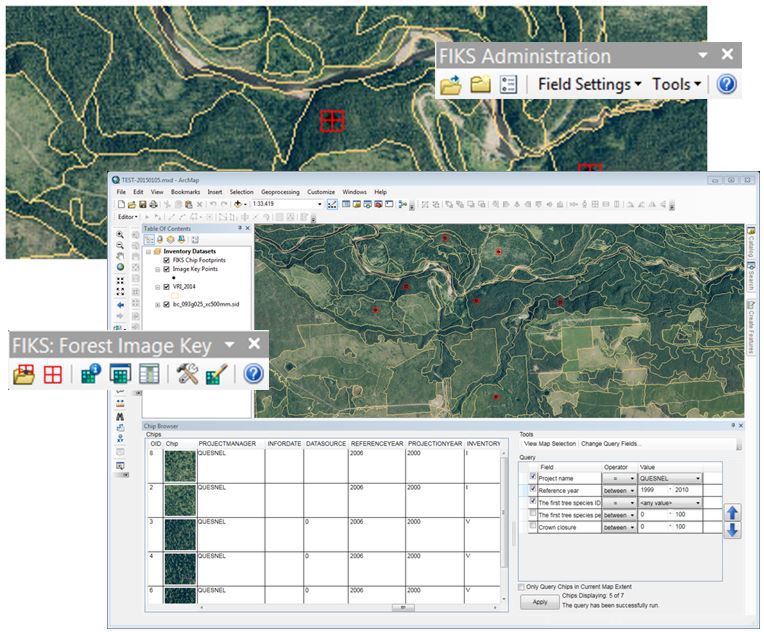
Task: Toggle bc_093g025_xc500mm.sid layer visibility
Action: [x=167, y=305]
